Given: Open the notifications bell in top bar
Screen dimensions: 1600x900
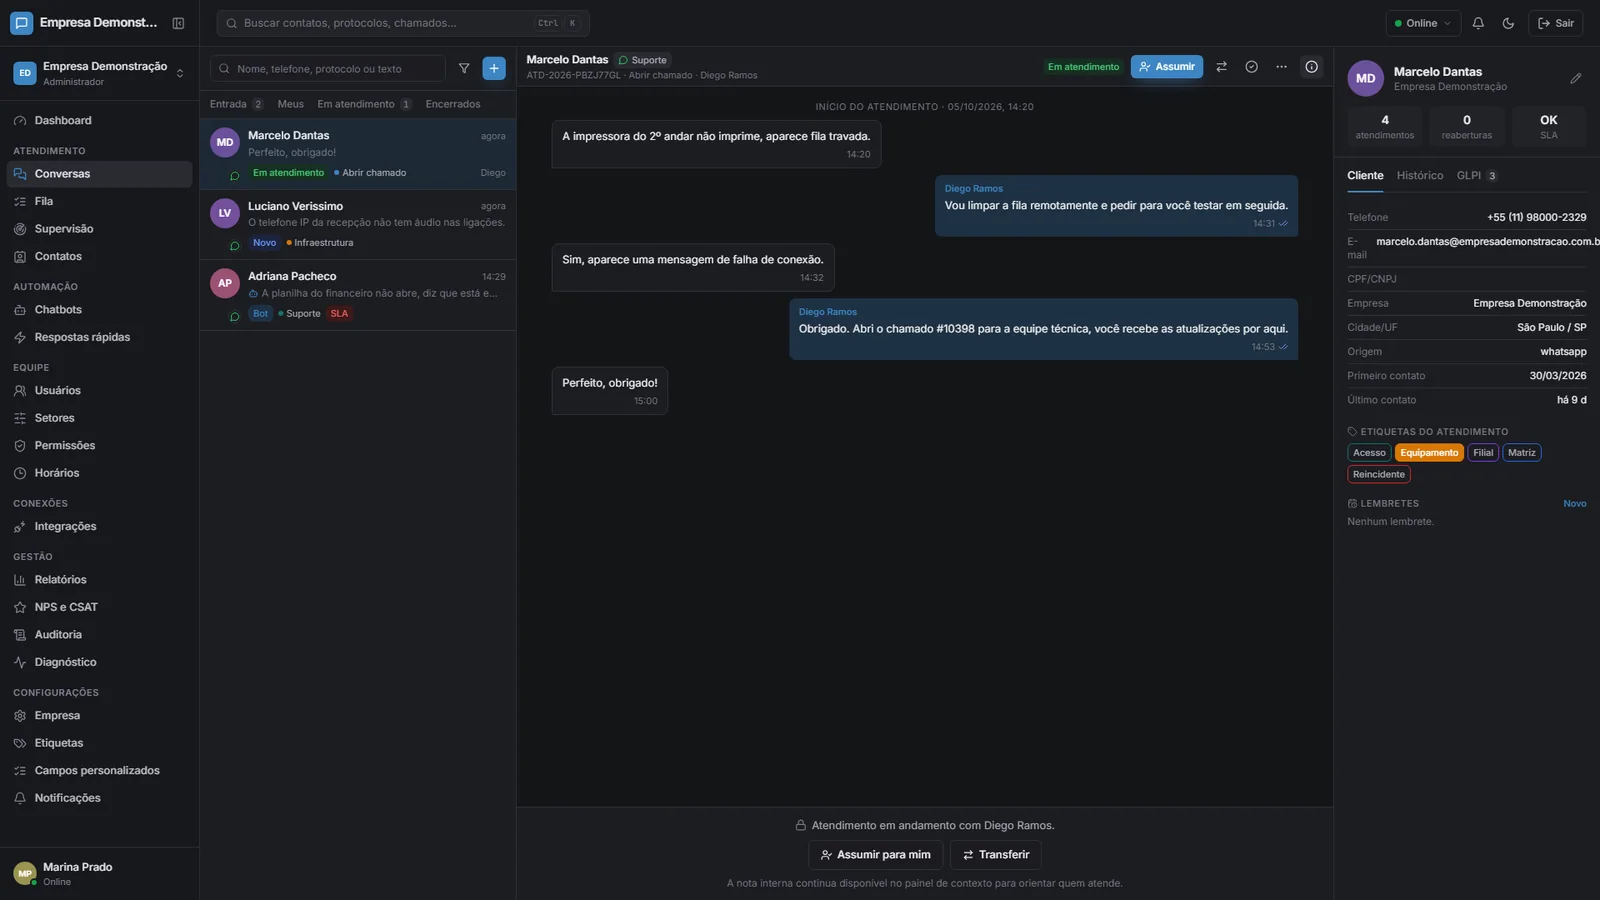Looking at the screenshot, I should (x=1478, y=23).
